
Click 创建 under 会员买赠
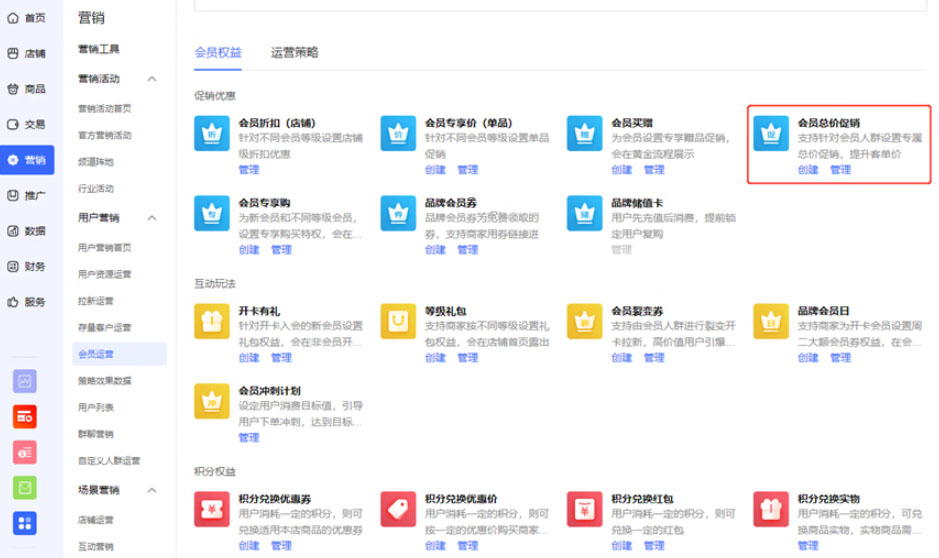[x=622, y=170]
